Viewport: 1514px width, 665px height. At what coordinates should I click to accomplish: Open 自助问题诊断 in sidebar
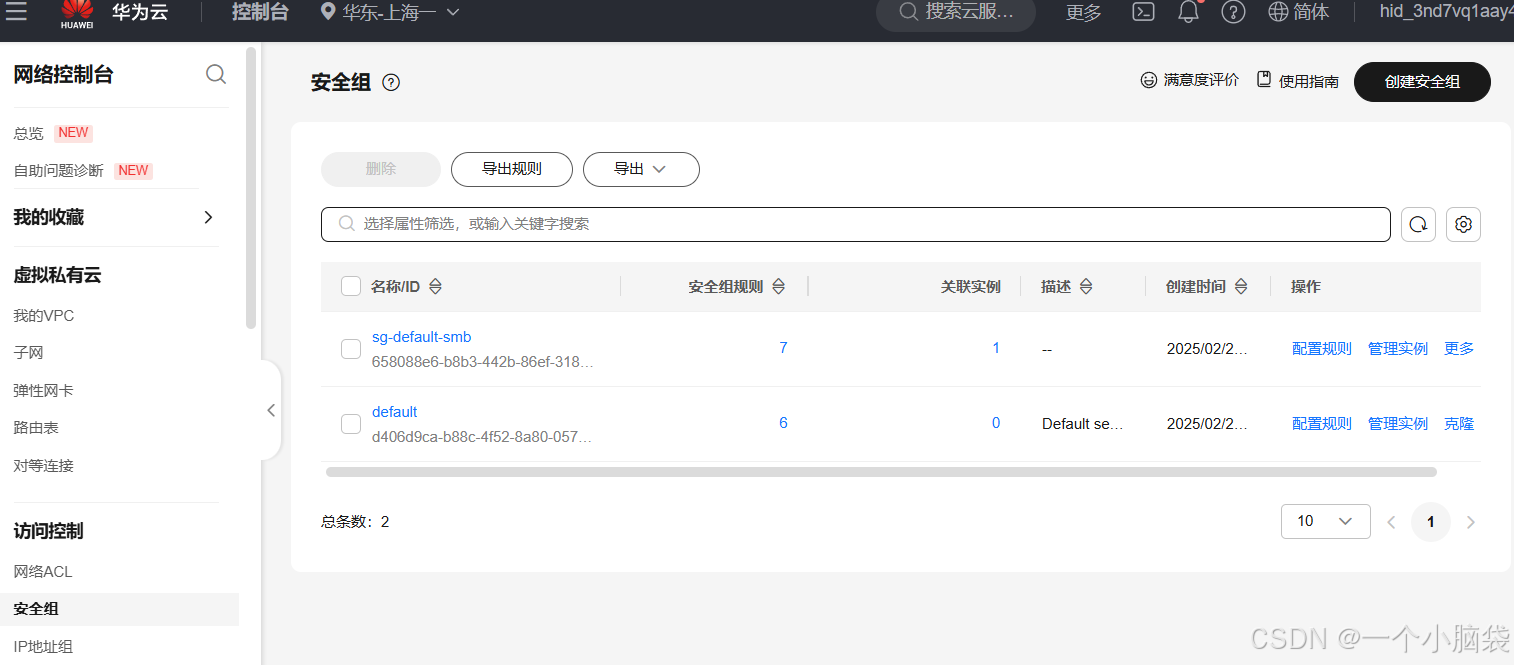click(58, 171)
